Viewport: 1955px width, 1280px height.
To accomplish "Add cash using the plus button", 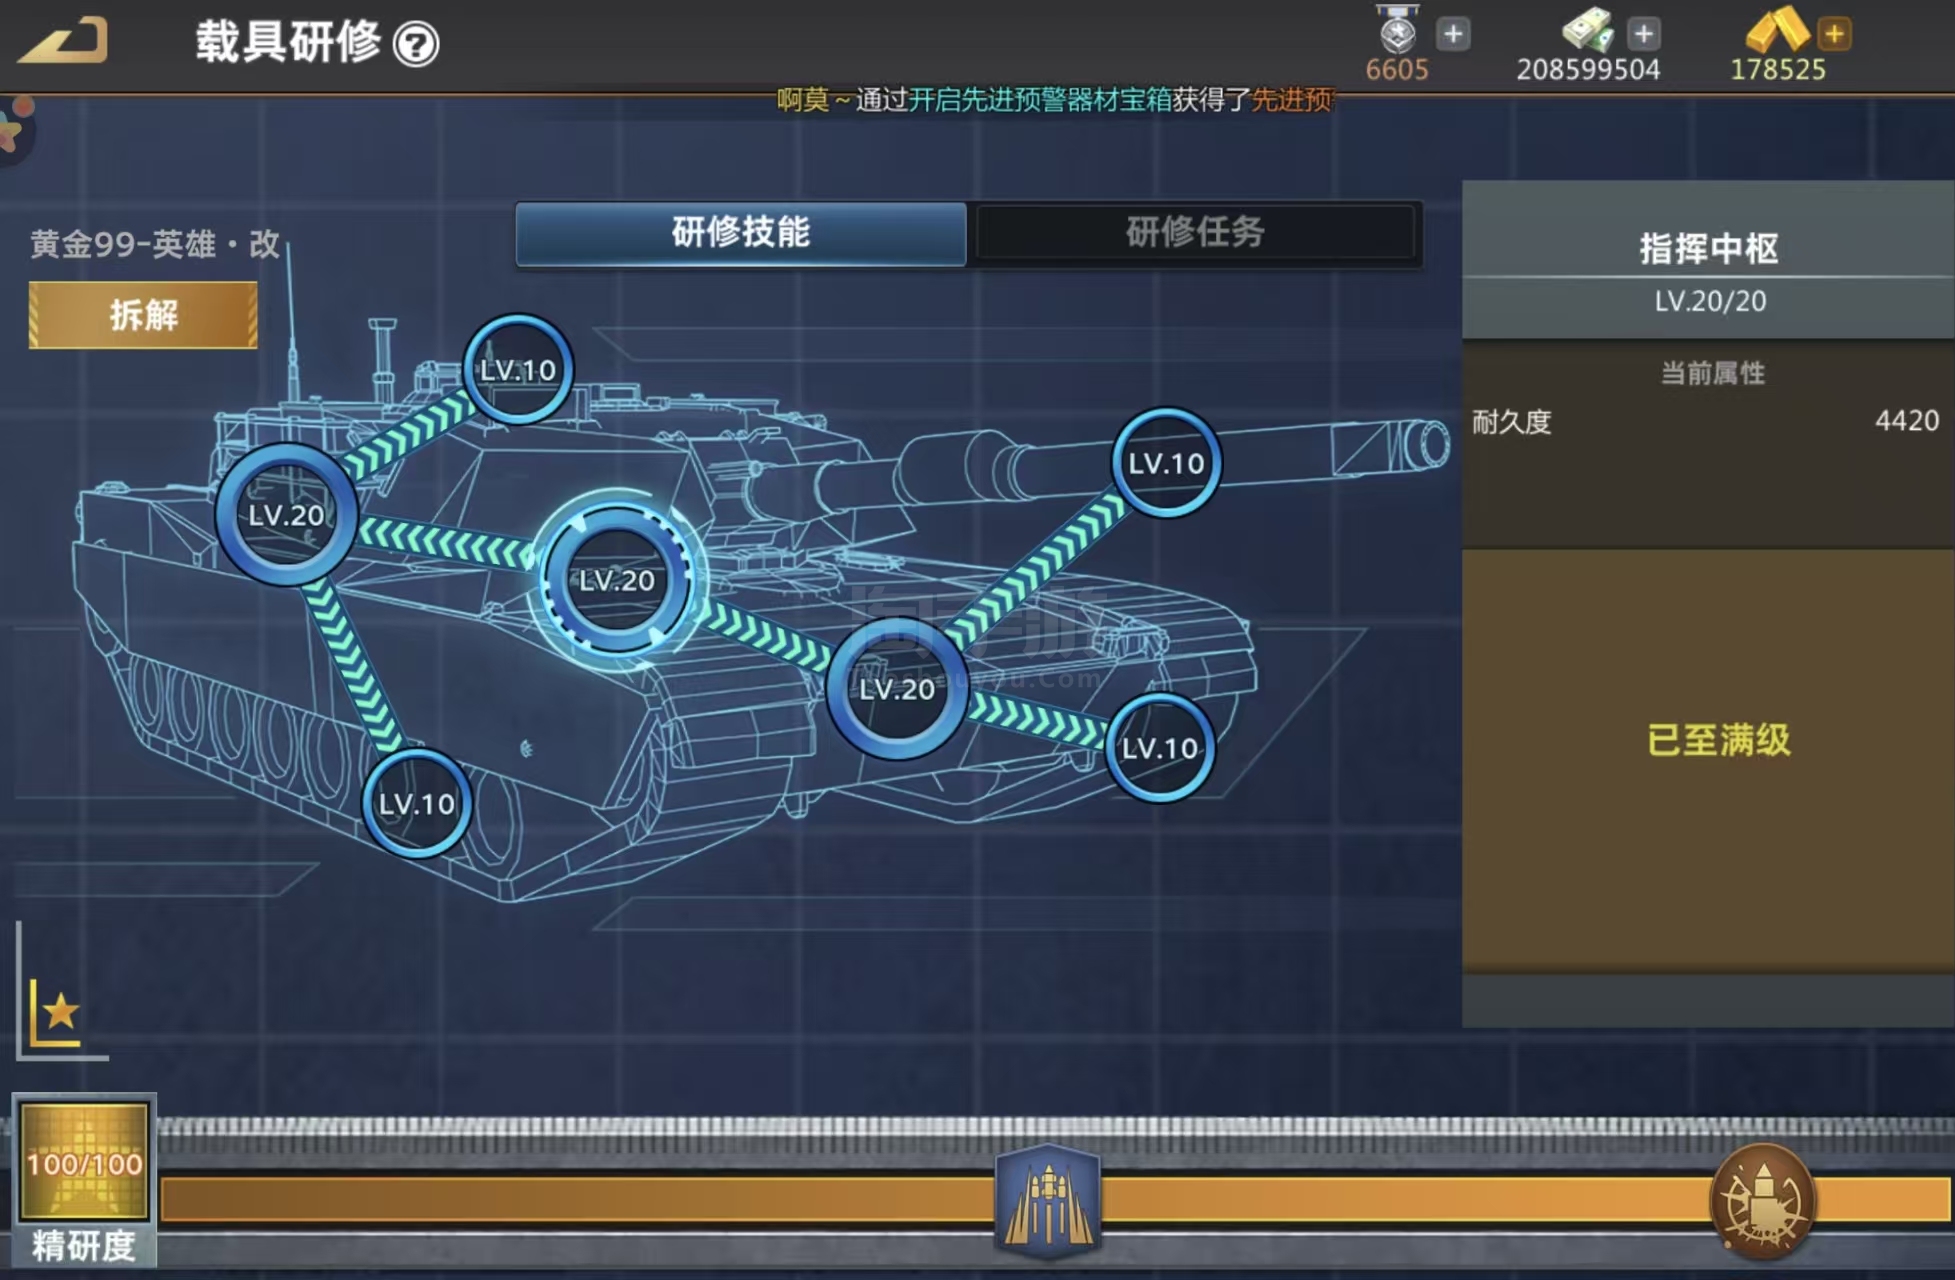I will [1643, 34].
